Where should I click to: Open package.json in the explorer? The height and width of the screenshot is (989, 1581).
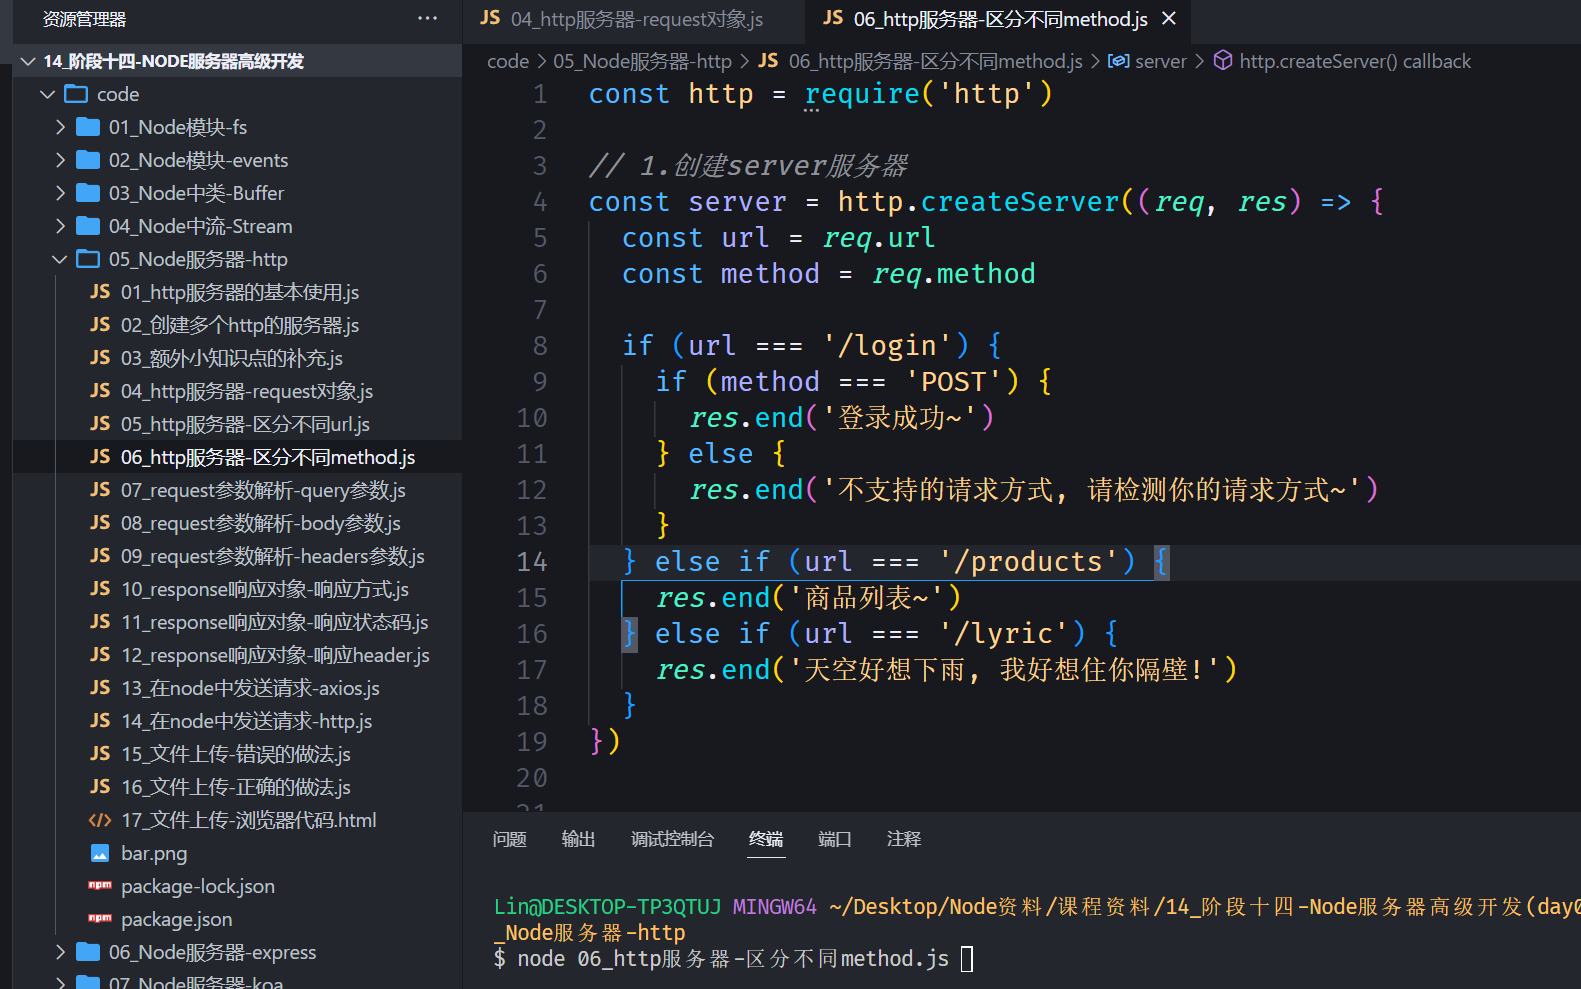[176, 919]
